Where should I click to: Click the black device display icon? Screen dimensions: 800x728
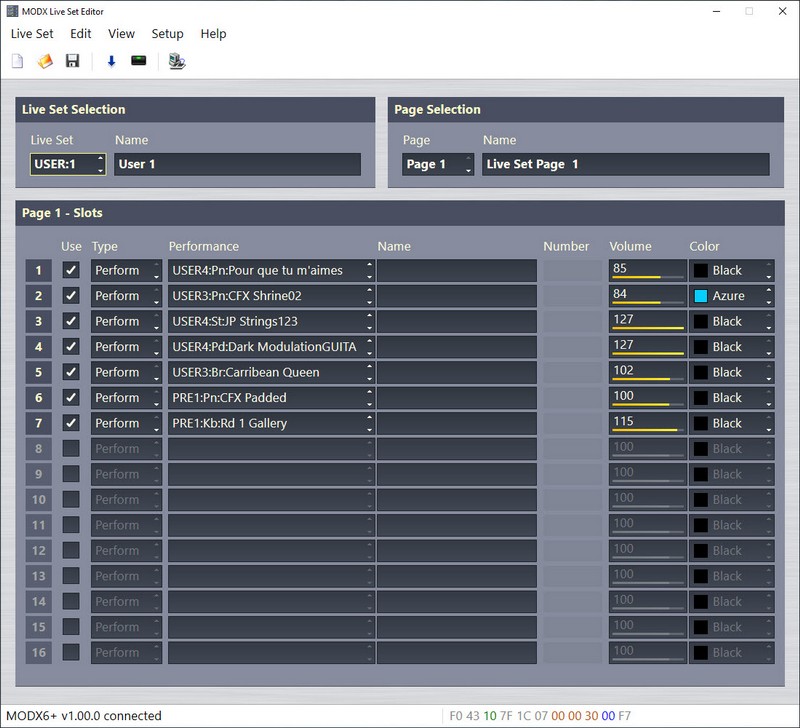[138, 62]
